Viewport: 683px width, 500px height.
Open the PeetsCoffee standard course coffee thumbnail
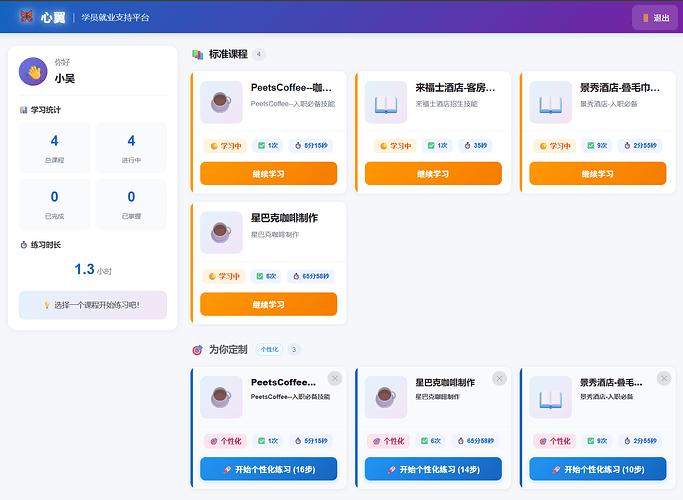pos(221,102)
